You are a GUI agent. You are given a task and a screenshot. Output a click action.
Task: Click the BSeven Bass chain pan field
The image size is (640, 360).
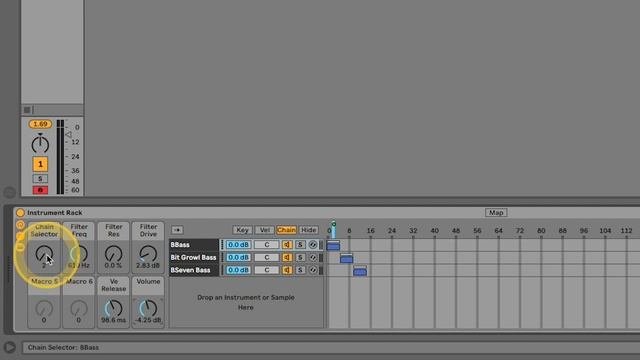tap(267, 270)
